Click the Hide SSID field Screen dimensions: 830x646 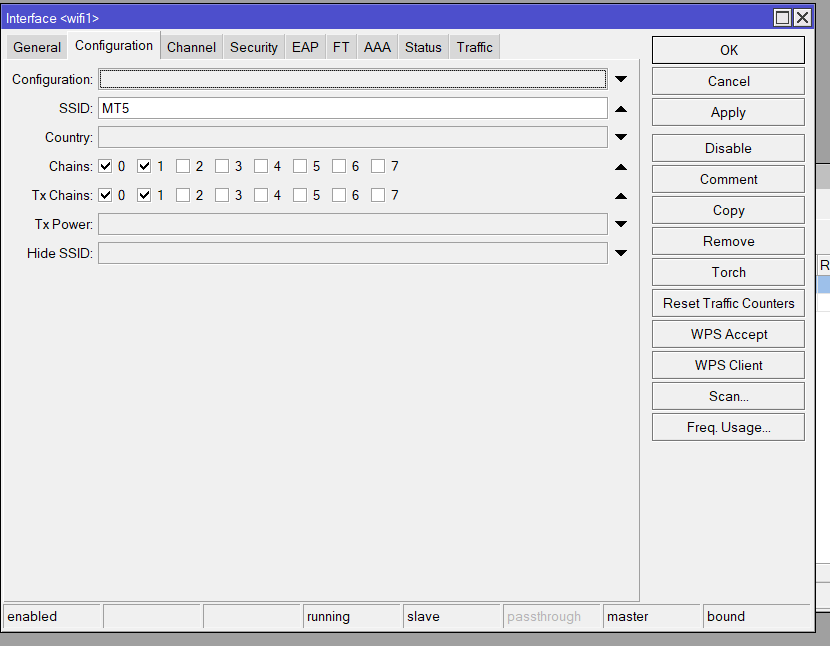(x=353, y=253)
